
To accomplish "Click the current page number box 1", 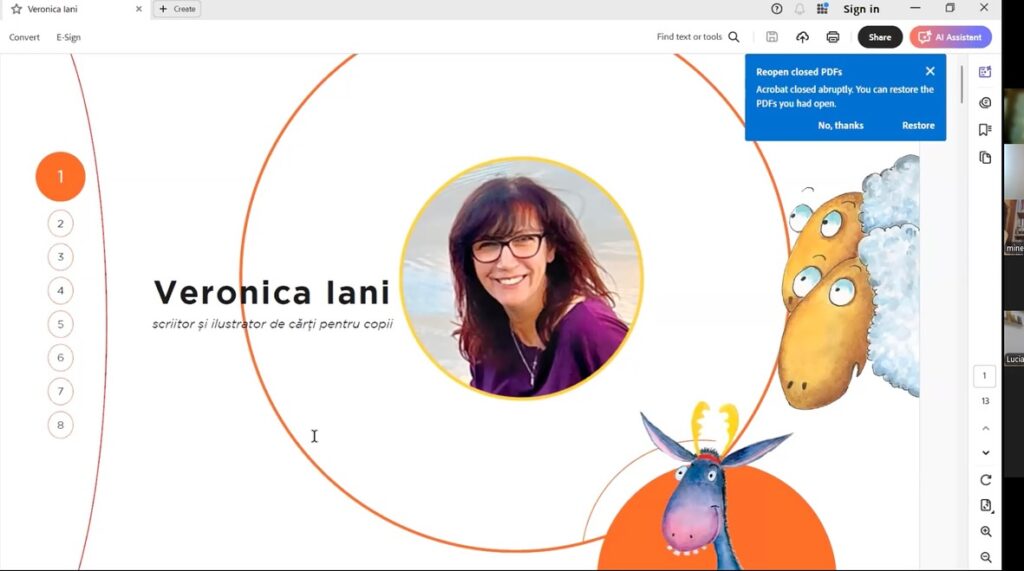I will (x=985, y=376).
